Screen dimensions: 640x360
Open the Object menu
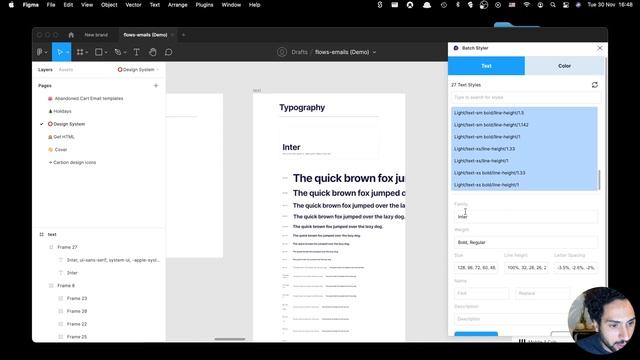(109, 5)
